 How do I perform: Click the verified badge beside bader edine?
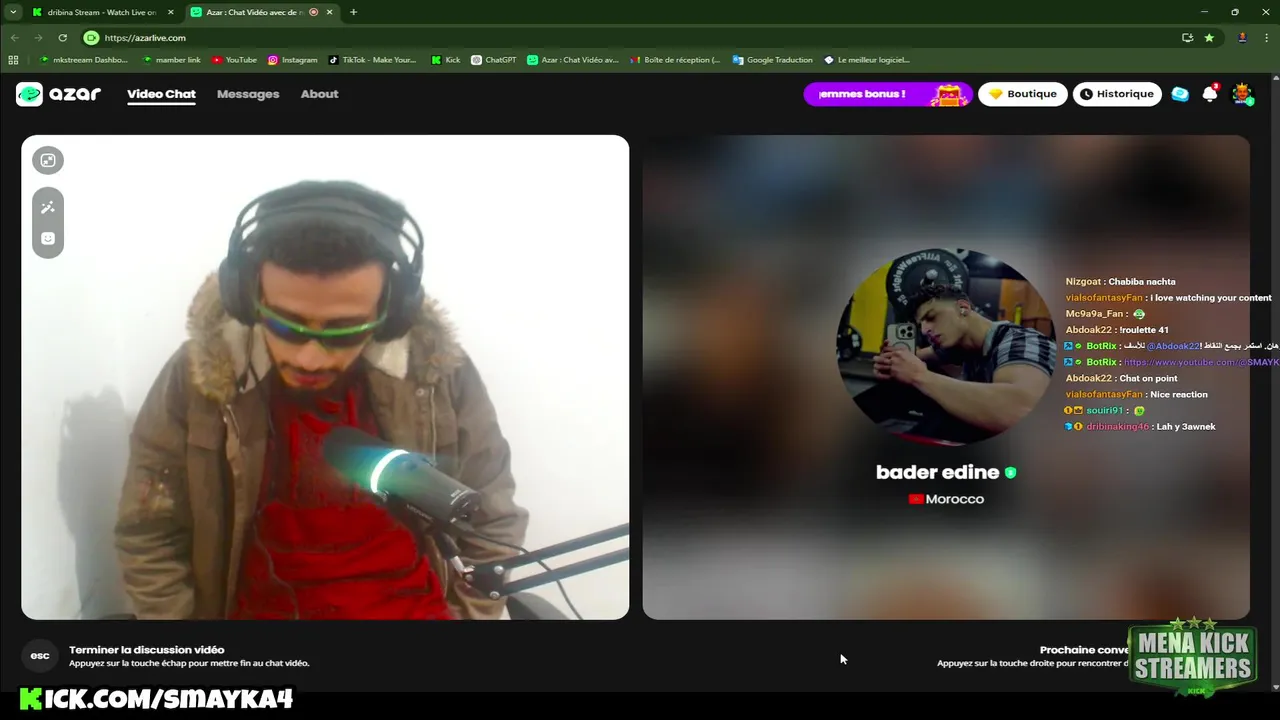pos(1010,472)
